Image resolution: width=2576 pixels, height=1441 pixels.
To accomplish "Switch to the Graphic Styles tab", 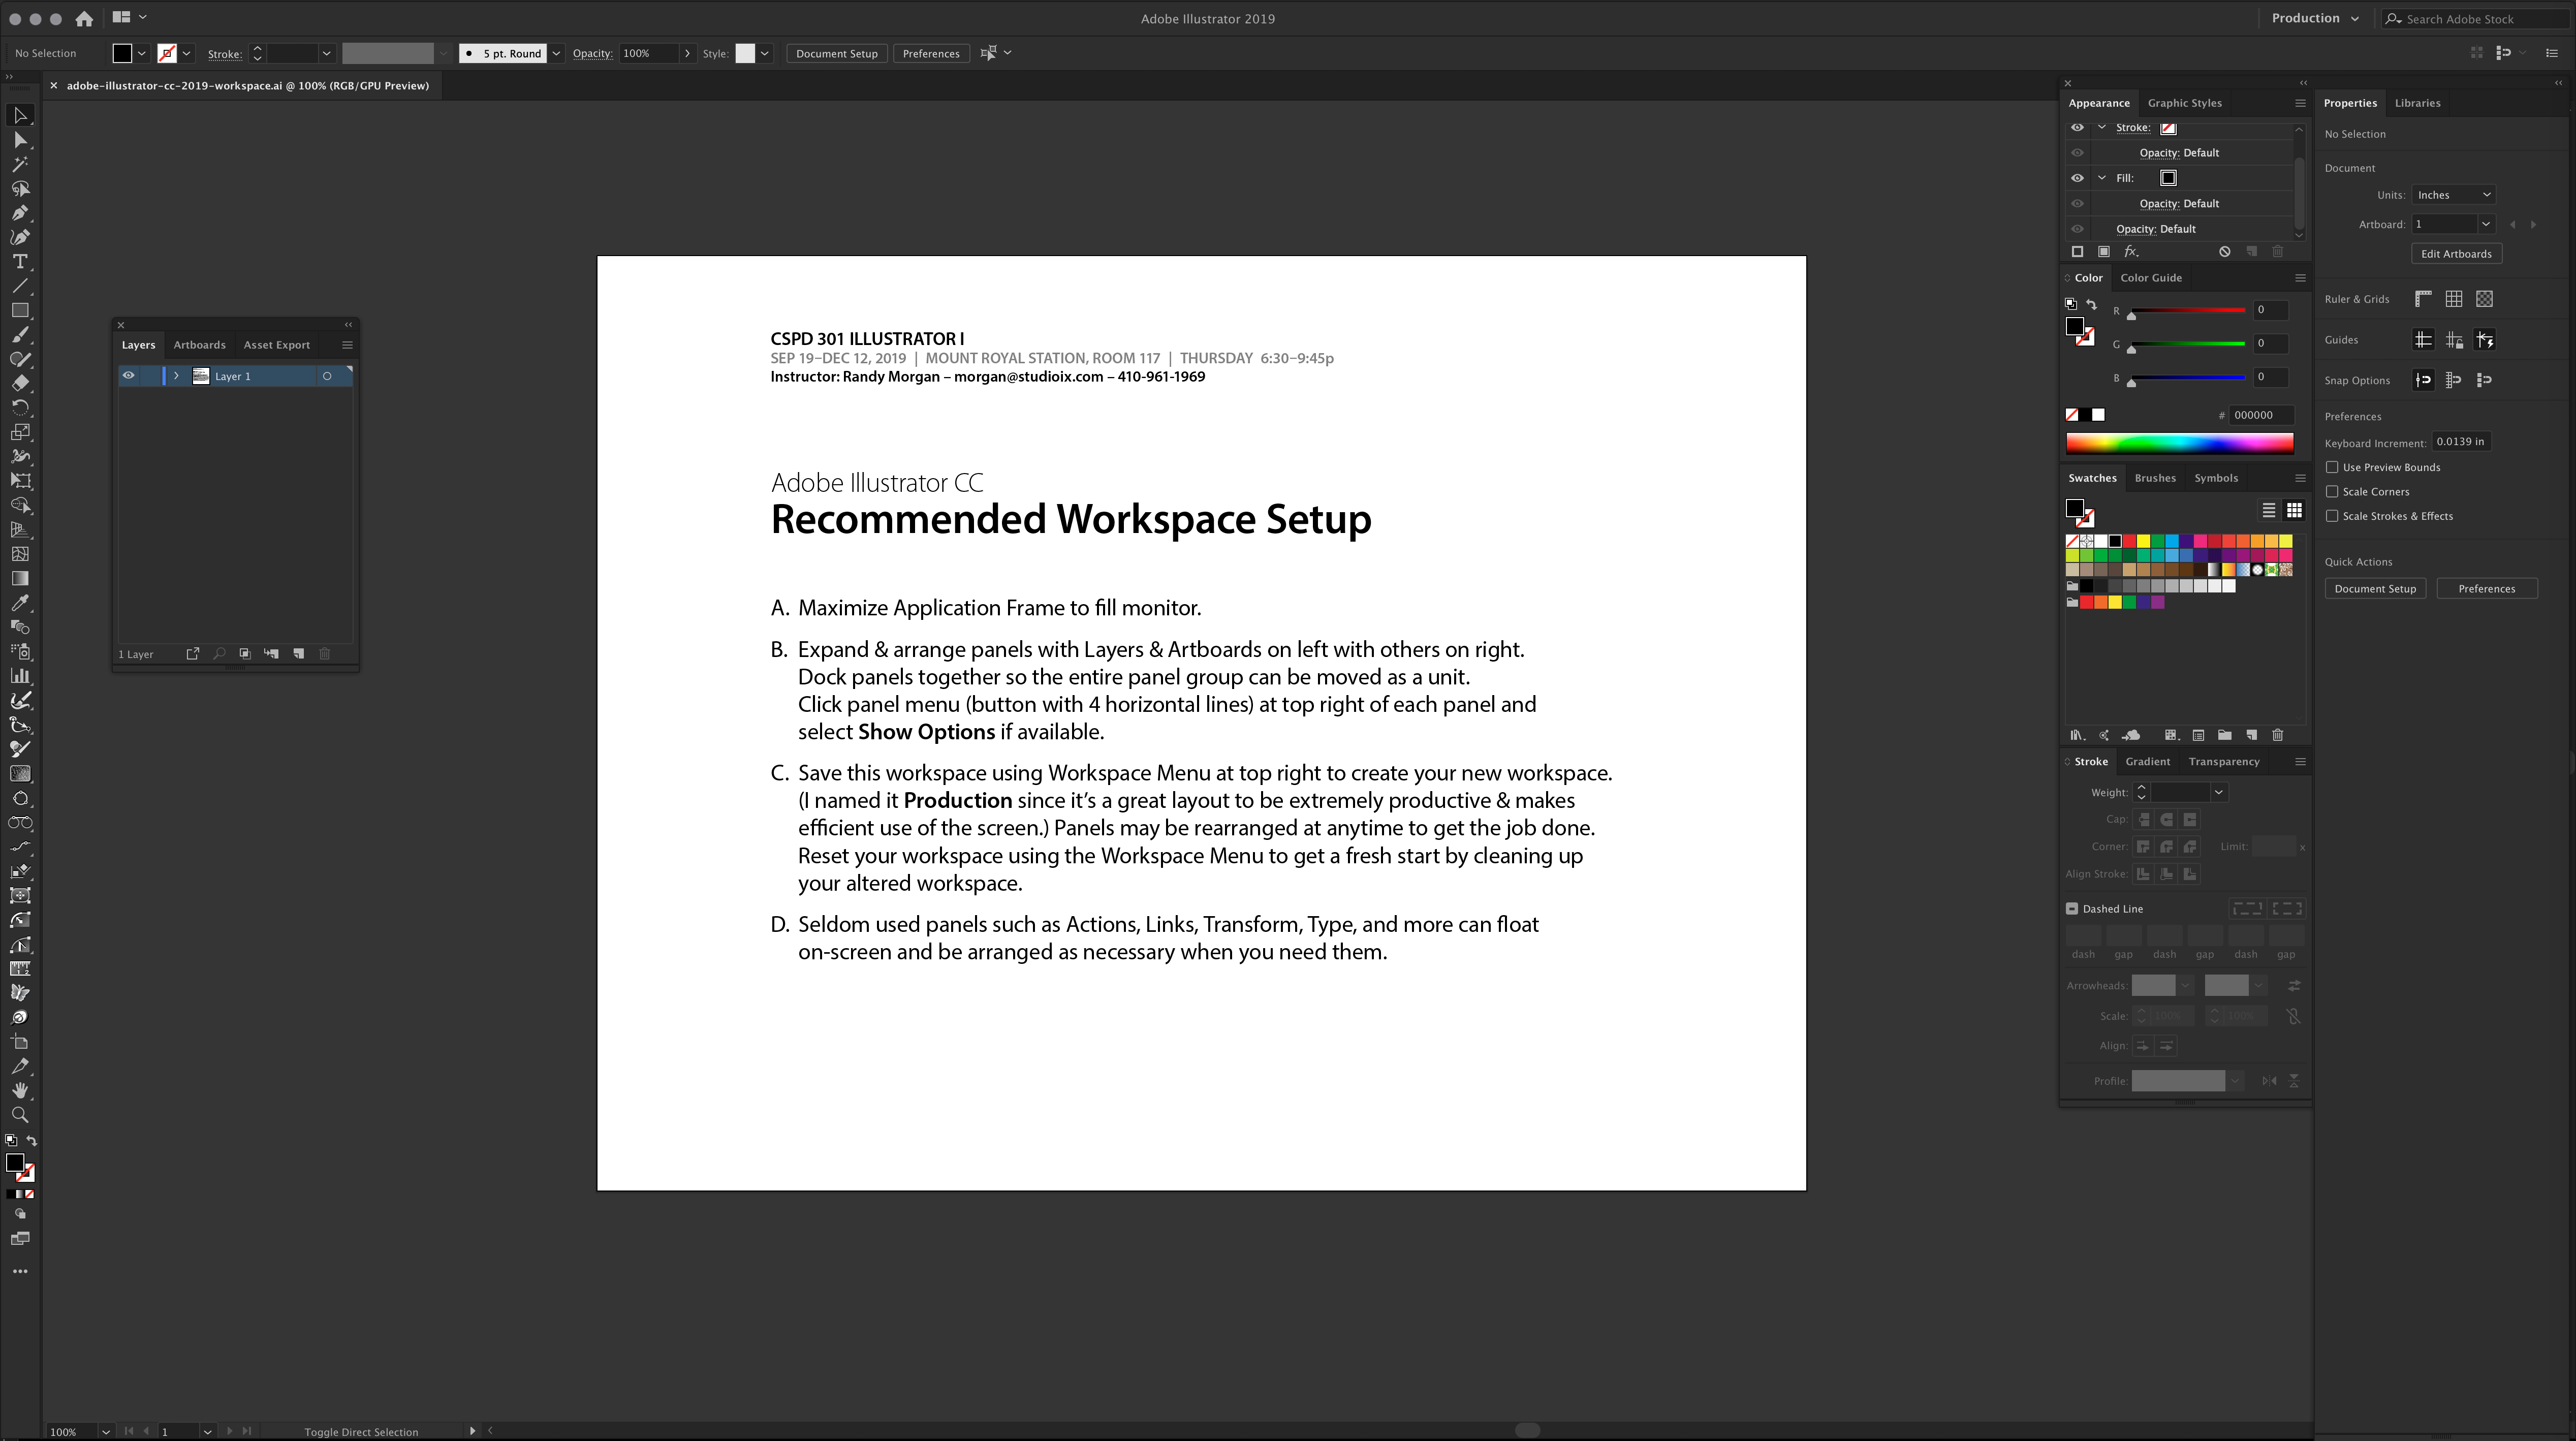I will [x=2184, y=103].
